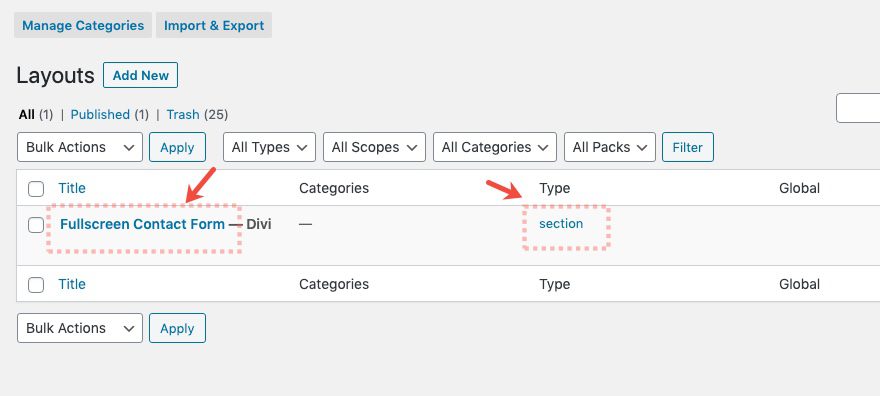Check the select-all checkbox in header row

[x=36, y=189]
